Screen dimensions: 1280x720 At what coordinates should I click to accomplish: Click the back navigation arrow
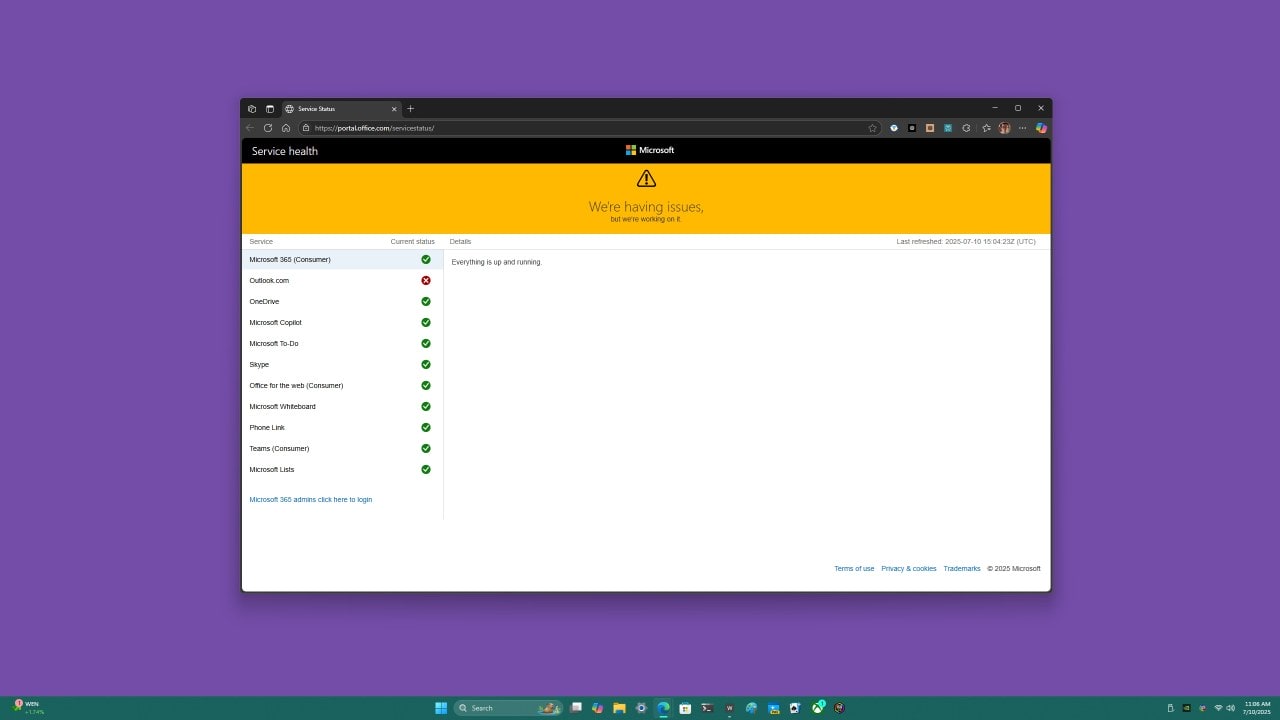pyautogui.click(x=249, y=128)
